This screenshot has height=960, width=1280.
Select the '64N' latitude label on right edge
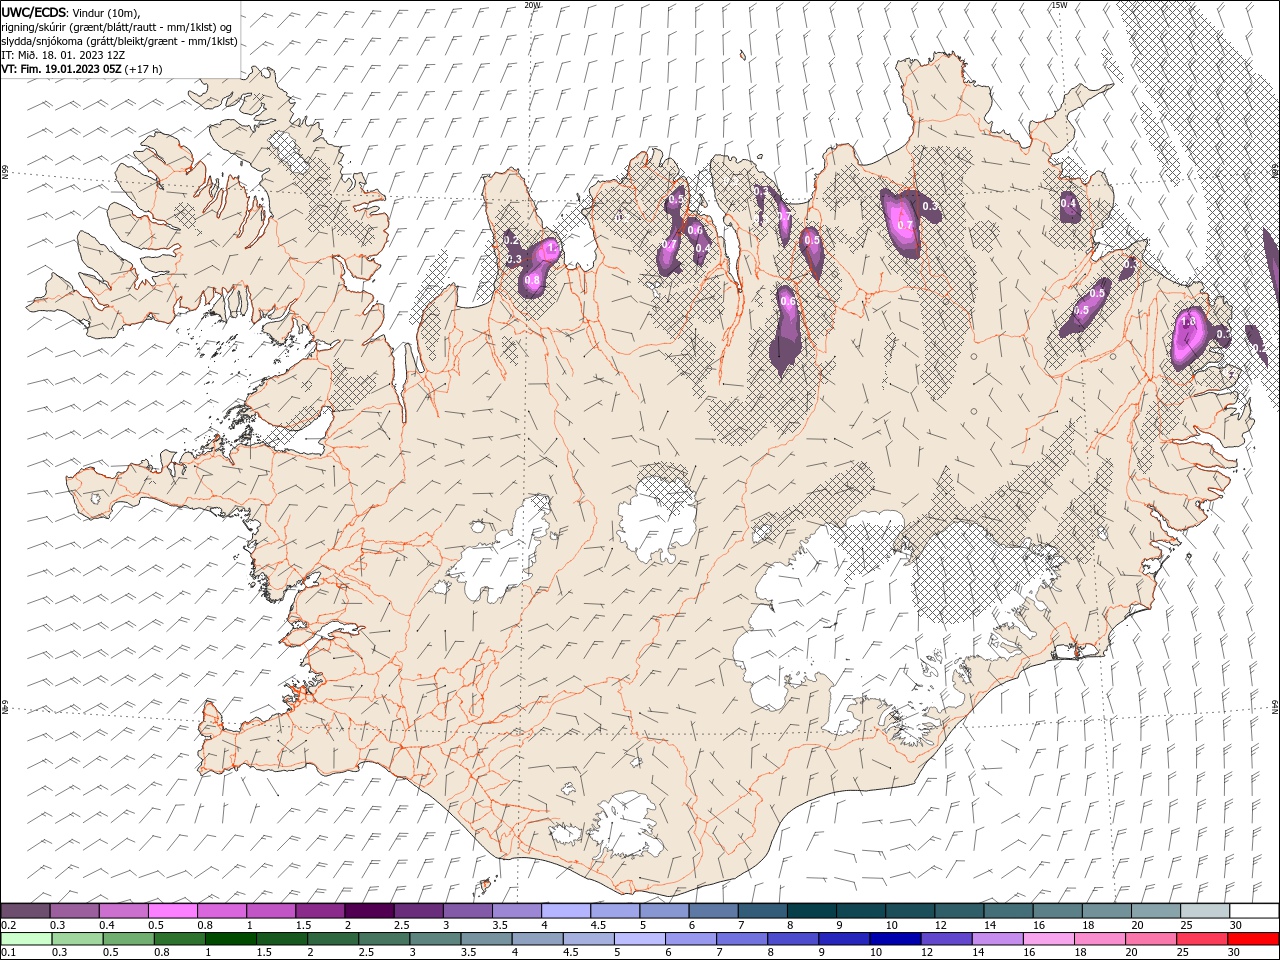(1275, 707)
